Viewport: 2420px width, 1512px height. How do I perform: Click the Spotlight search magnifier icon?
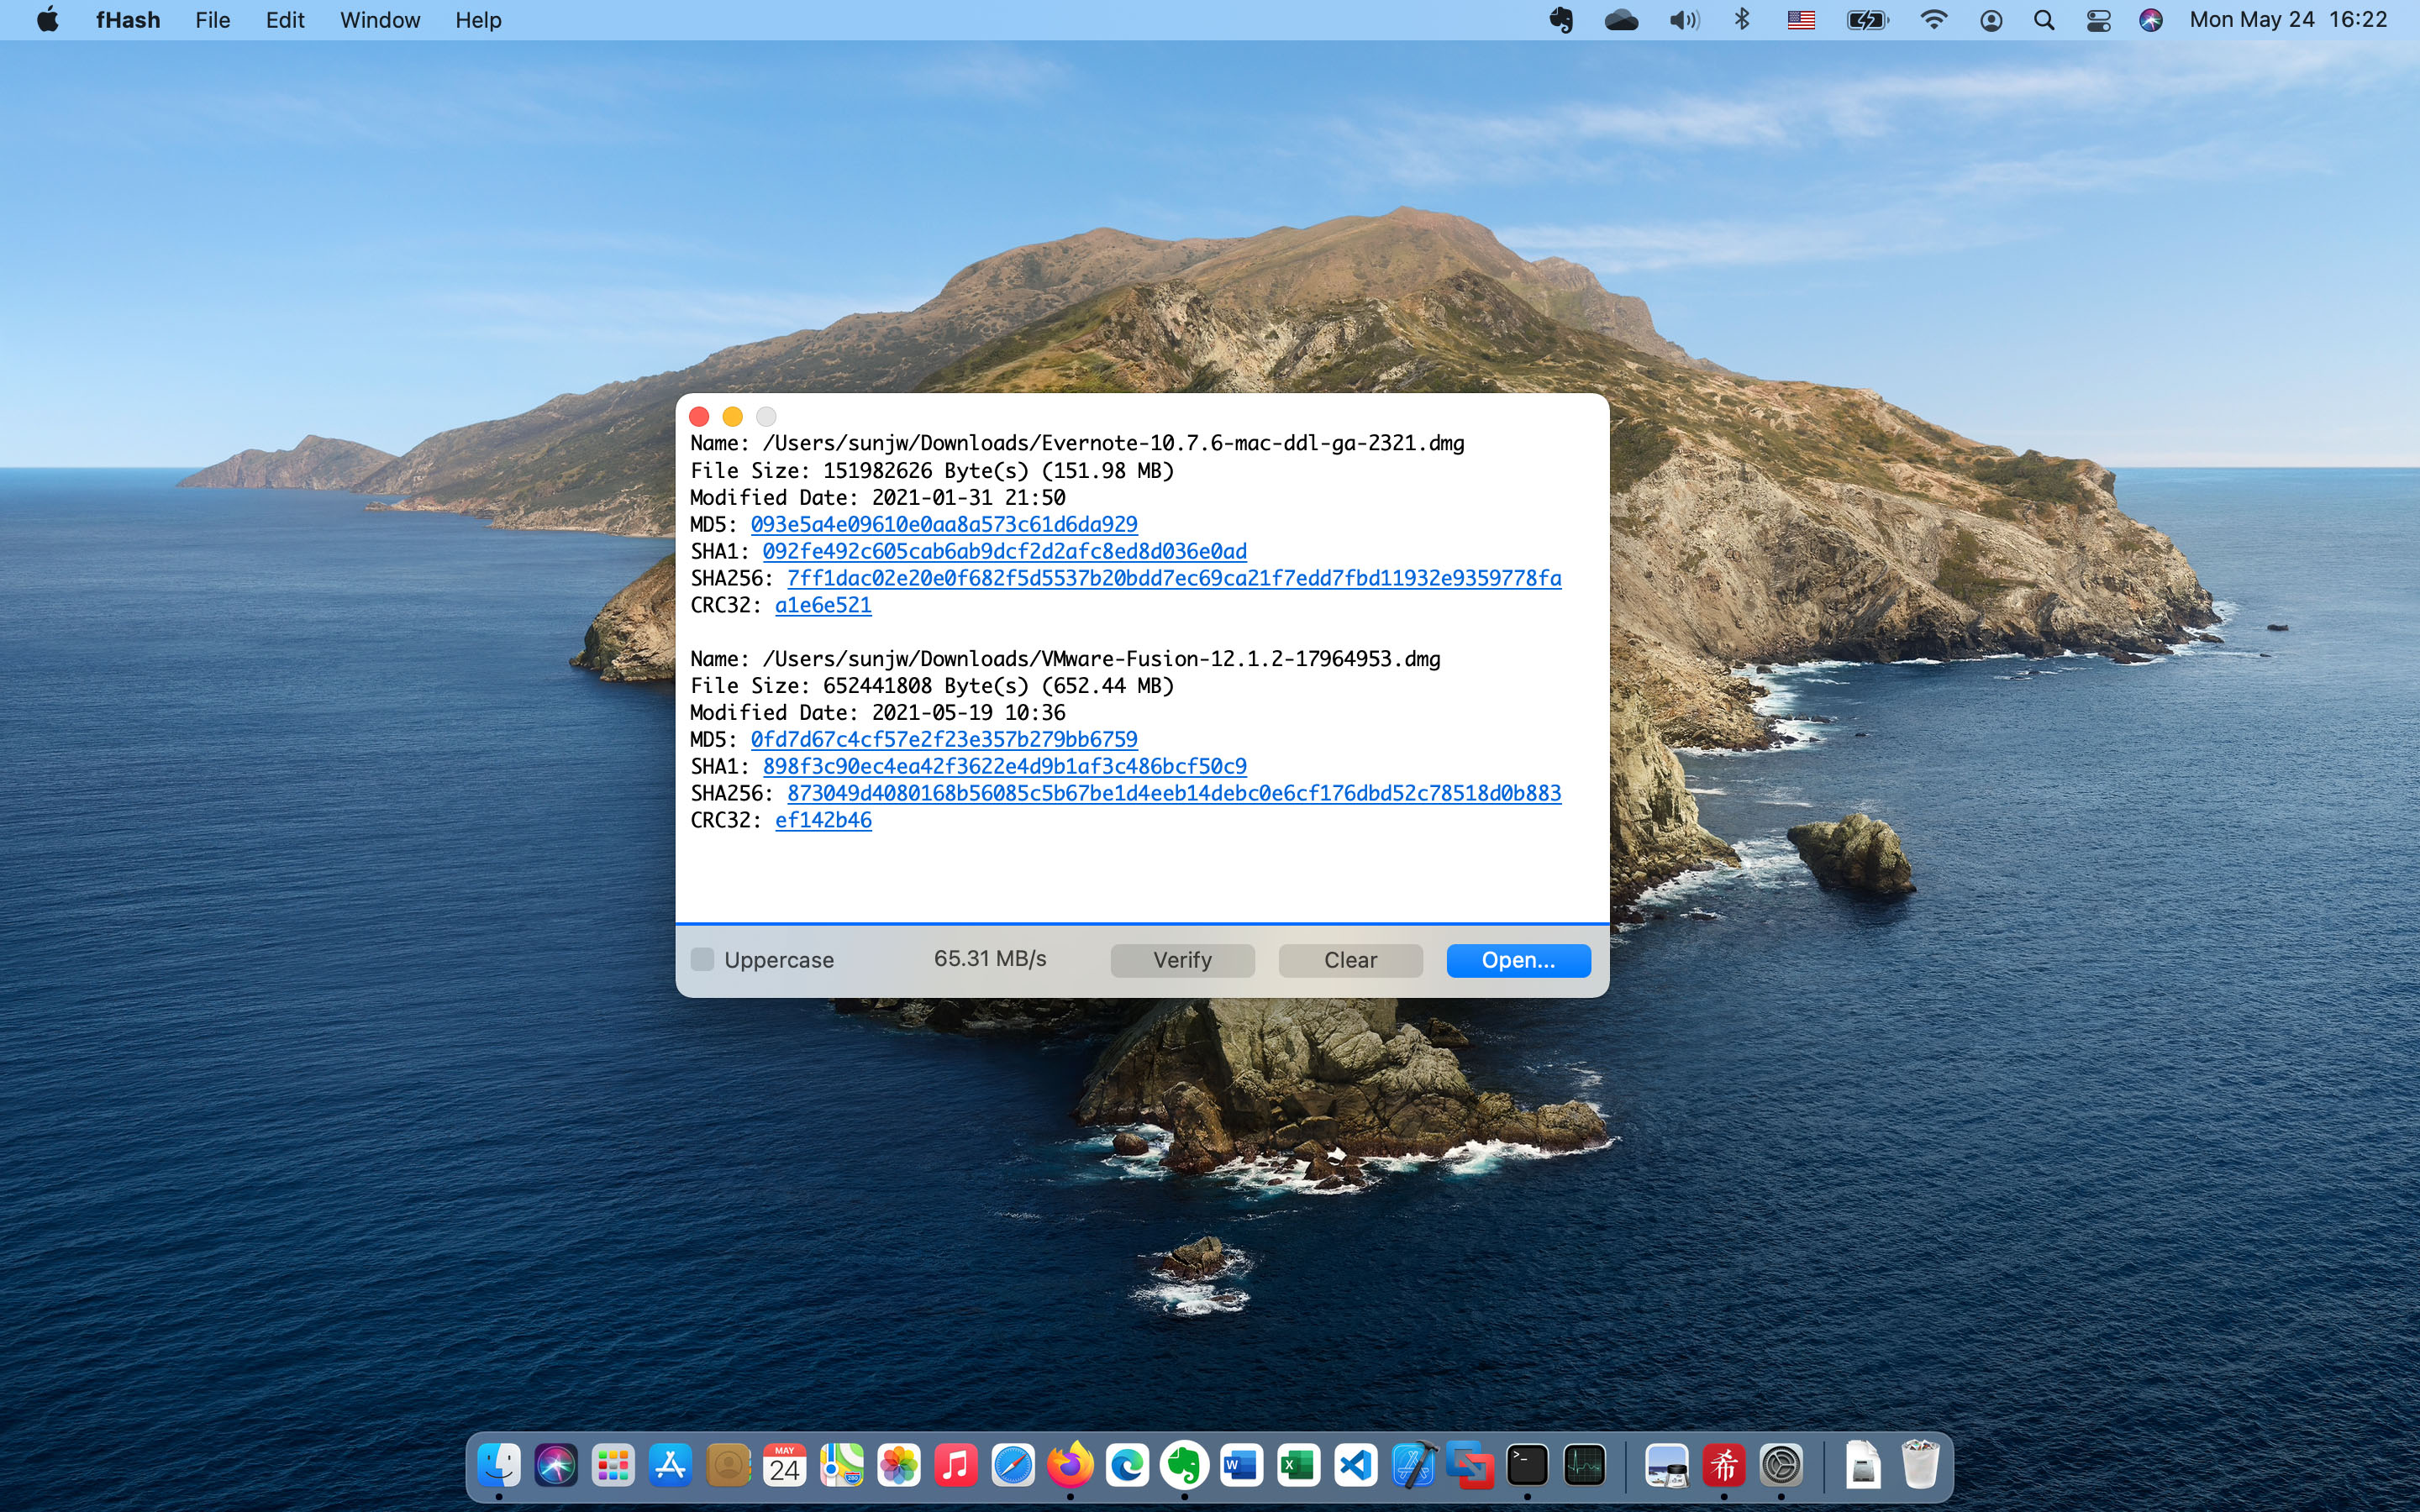(x=2044, y=20)
